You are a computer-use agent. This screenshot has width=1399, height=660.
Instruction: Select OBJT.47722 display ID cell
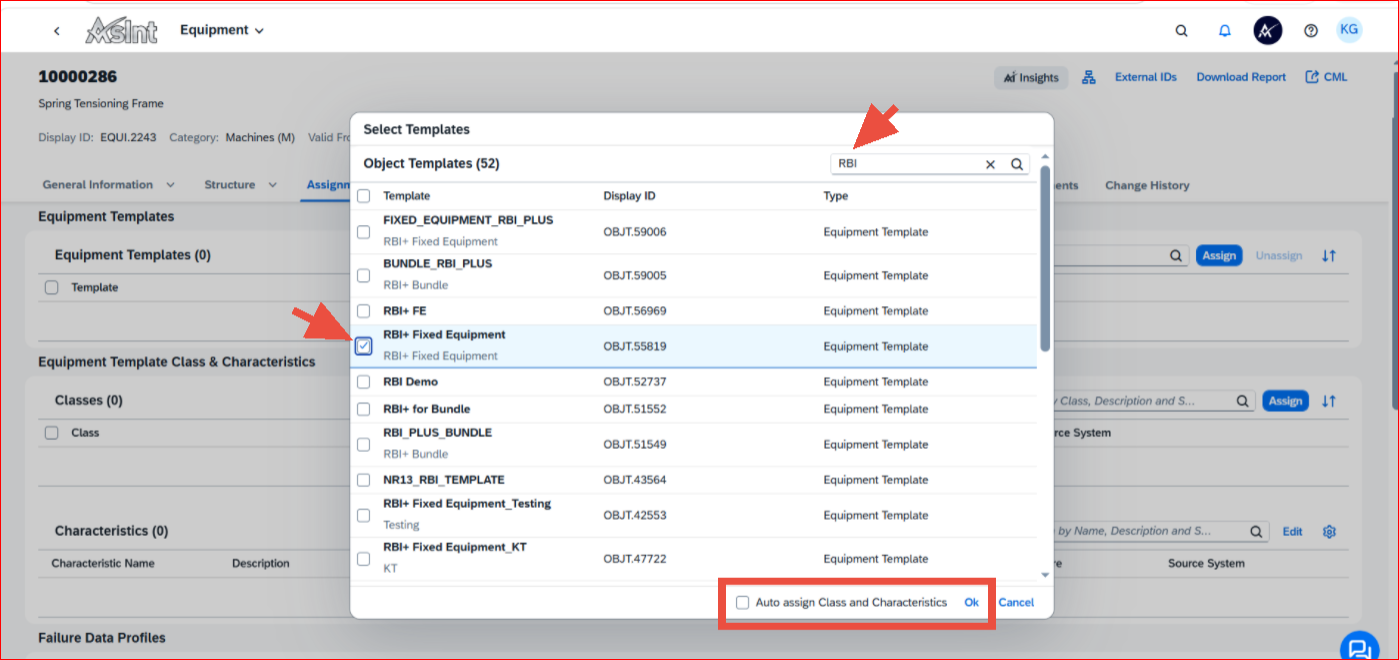(635, 559)
